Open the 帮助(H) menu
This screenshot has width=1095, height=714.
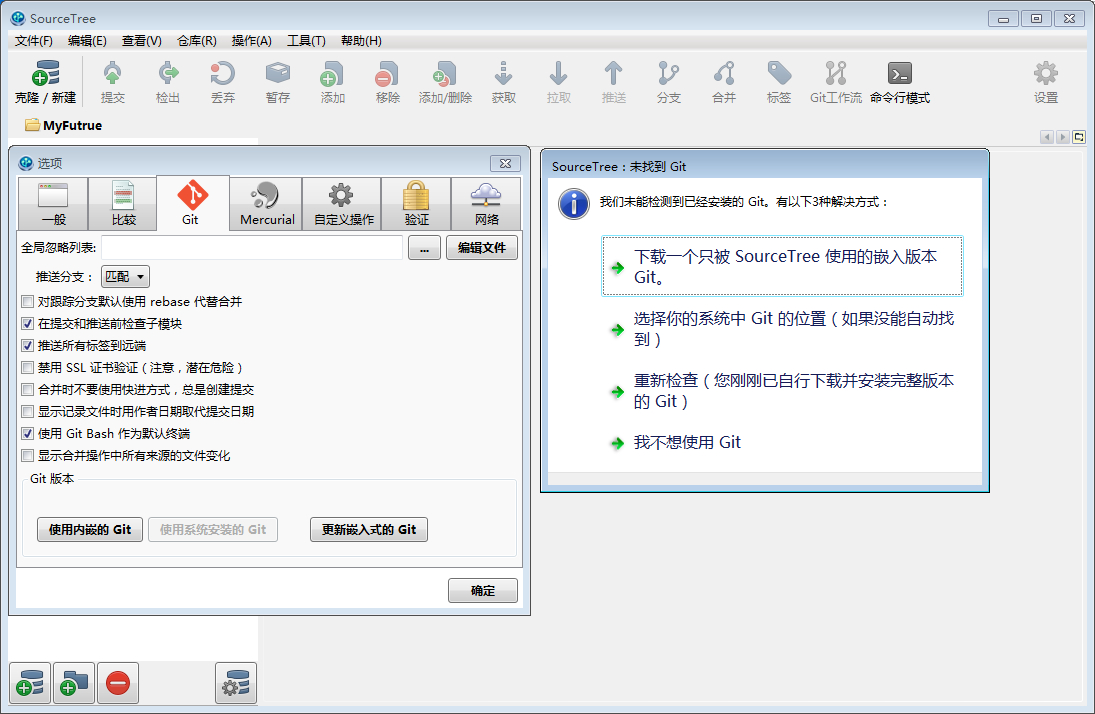[x=361, y=41]
